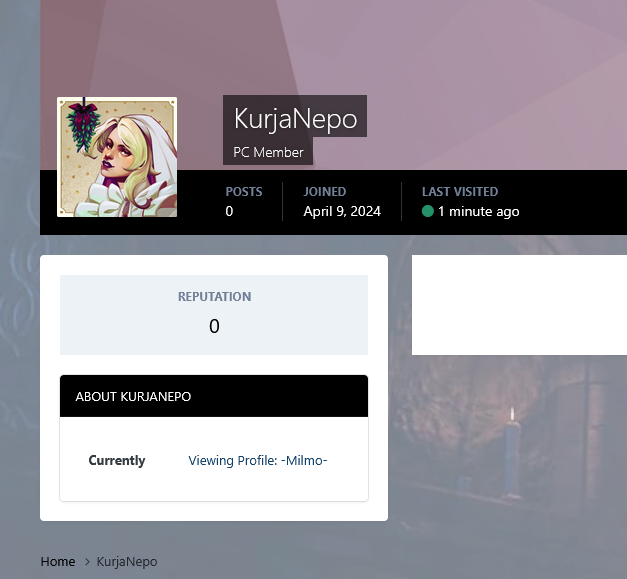
Task: Click the PC Member group label
Action: point(268,152)
